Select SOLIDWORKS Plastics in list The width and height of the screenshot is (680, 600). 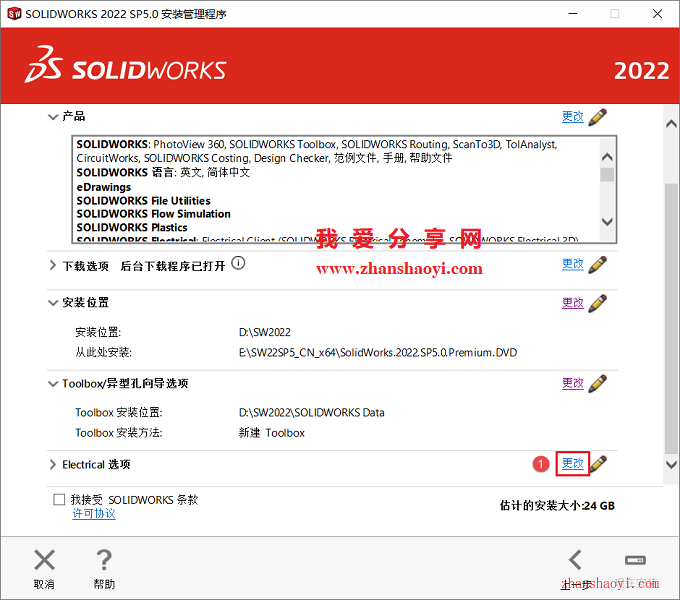click(132, 228)
